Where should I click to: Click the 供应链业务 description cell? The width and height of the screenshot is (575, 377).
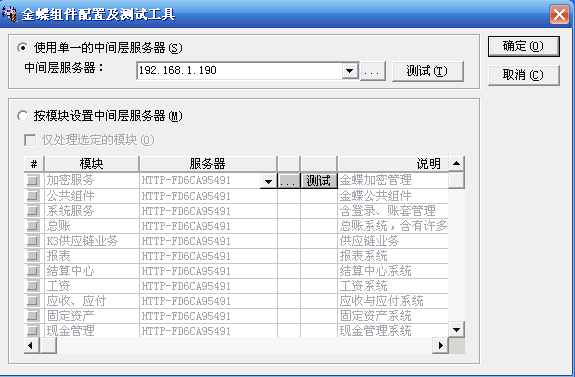(x=393, y=241)
